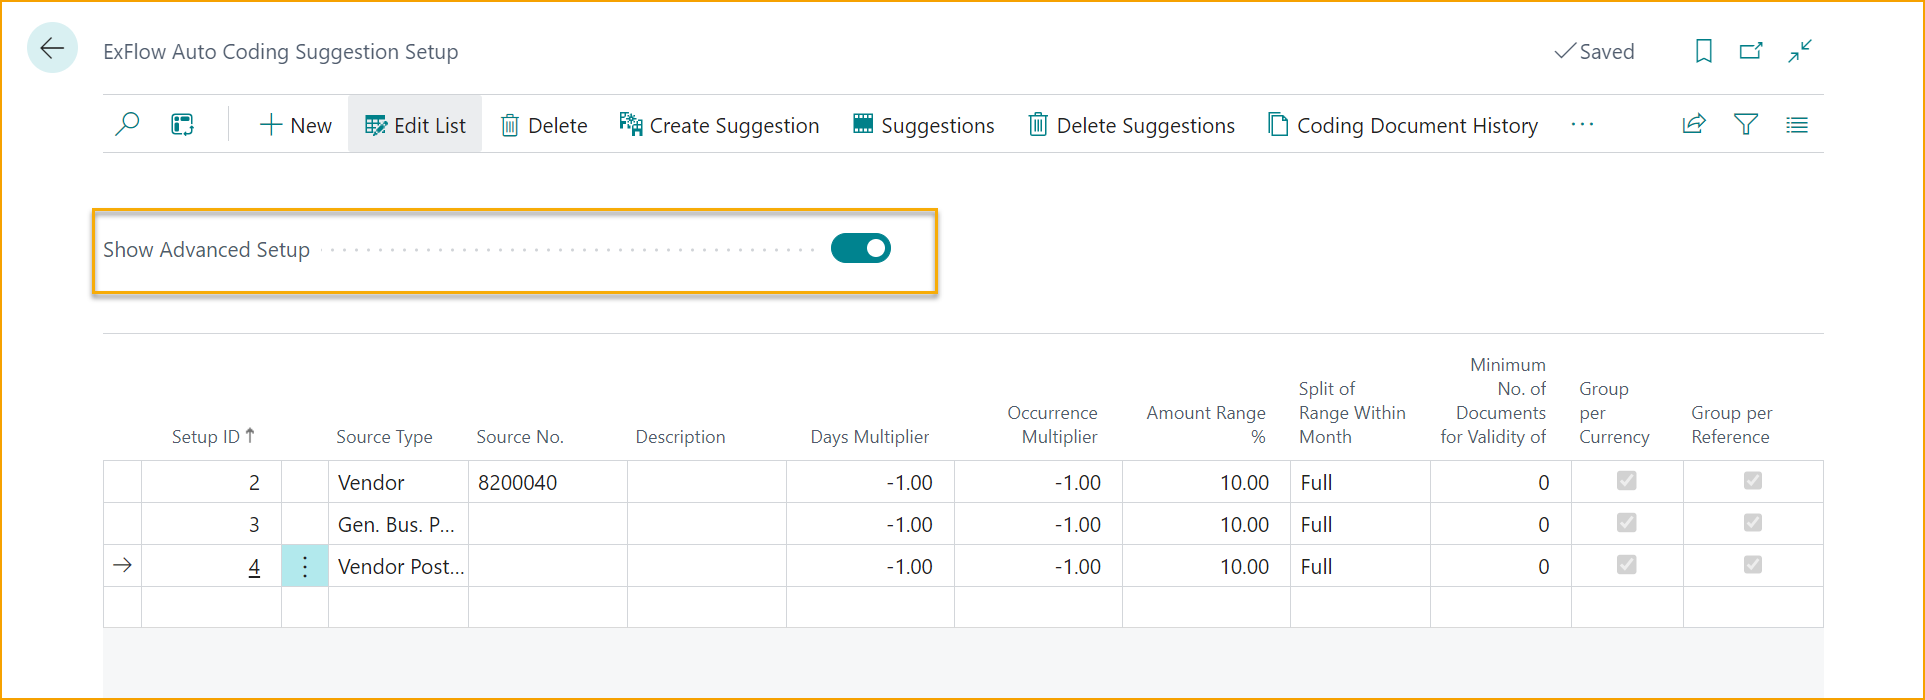Open the Source No. column header menu

click(x=520, y=437)
